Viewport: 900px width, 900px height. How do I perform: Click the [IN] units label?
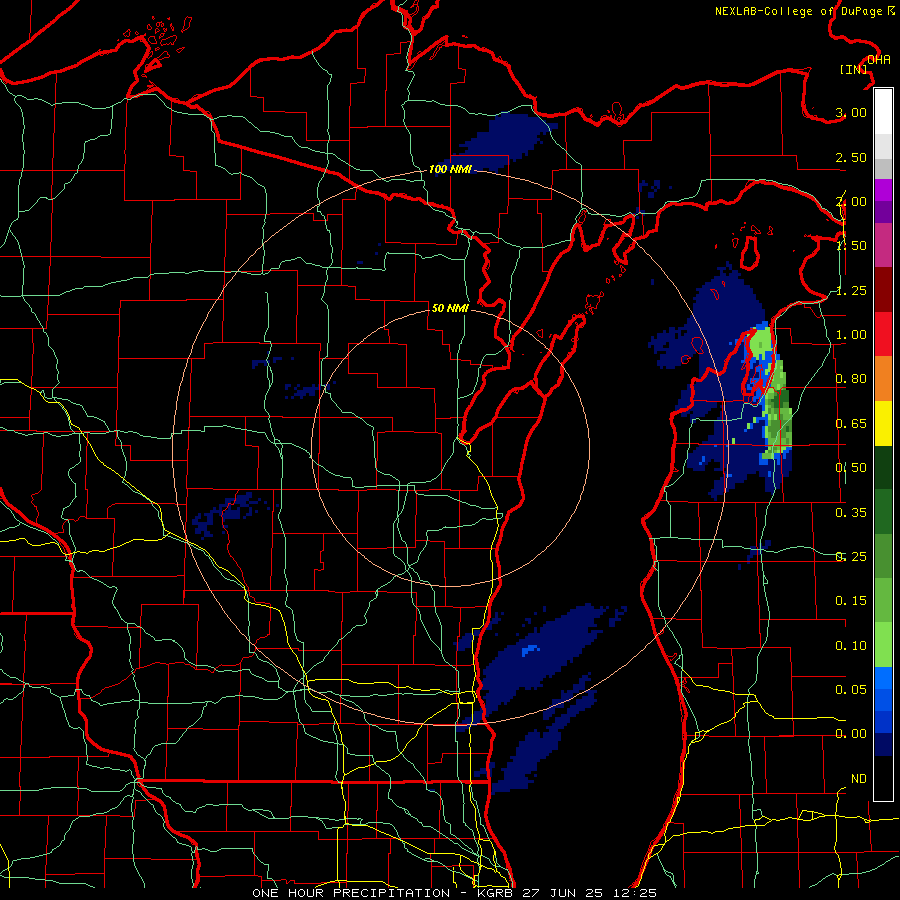pos(854,69)
